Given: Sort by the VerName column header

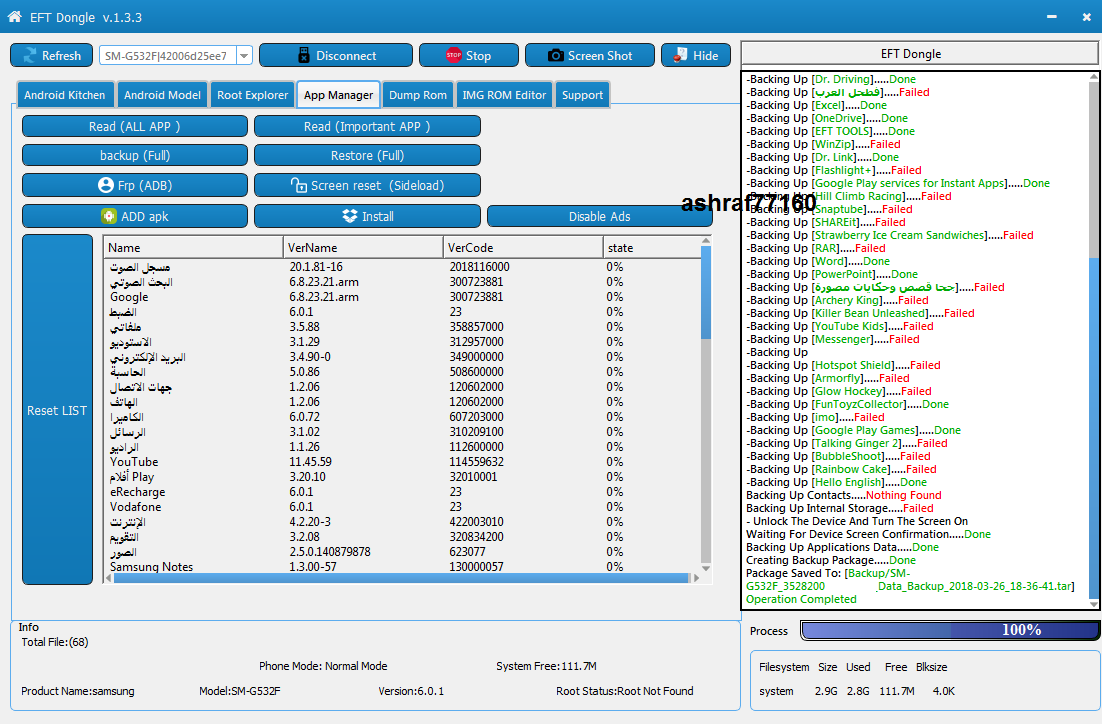Looking at the screenshot, I should 363,247.
